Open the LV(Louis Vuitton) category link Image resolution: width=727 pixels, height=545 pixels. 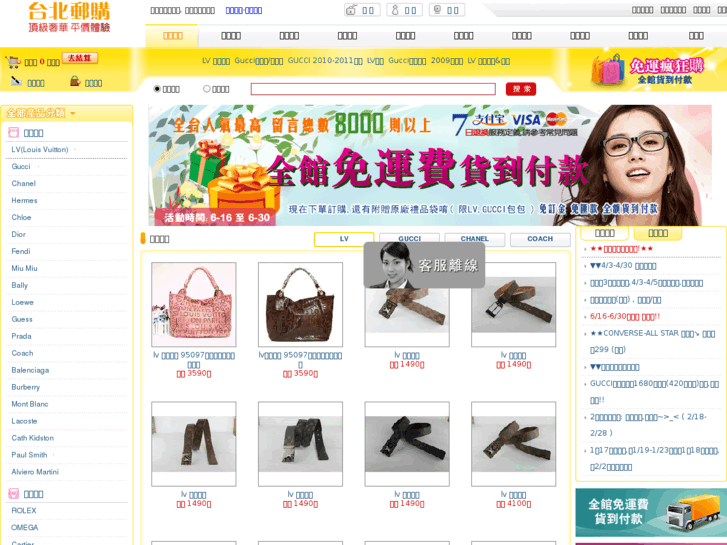tap(40, 149)
